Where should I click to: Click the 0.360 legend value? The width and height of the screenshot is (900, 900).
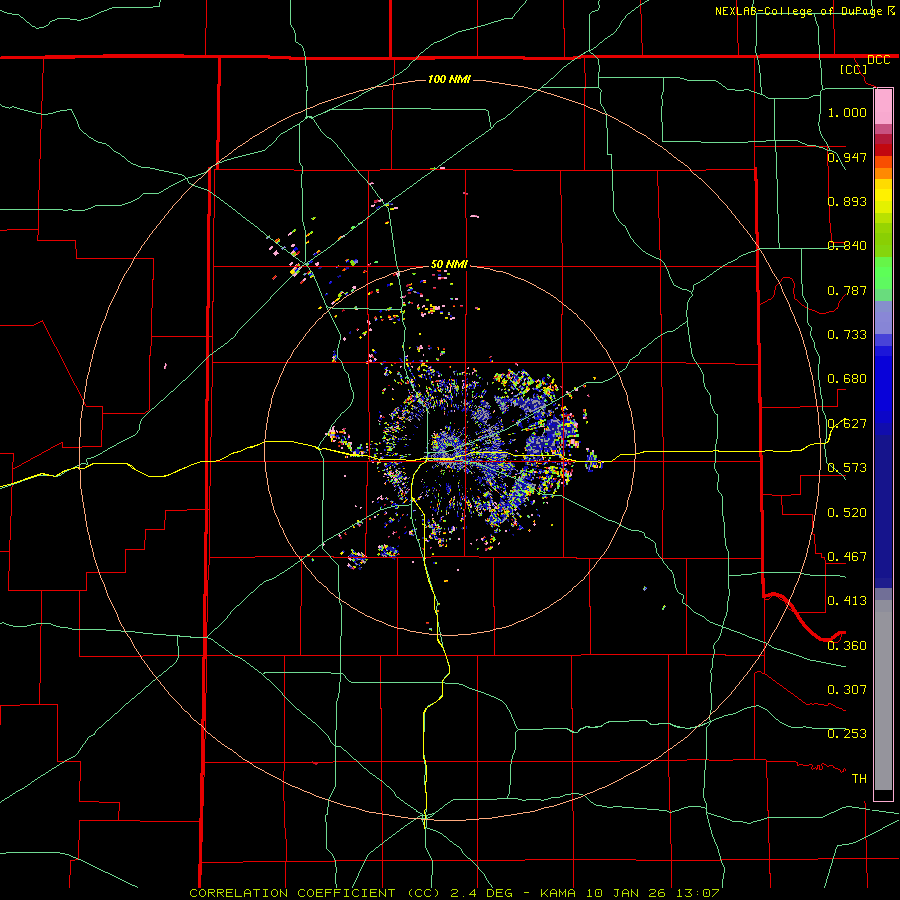click(x=847, y=646)
